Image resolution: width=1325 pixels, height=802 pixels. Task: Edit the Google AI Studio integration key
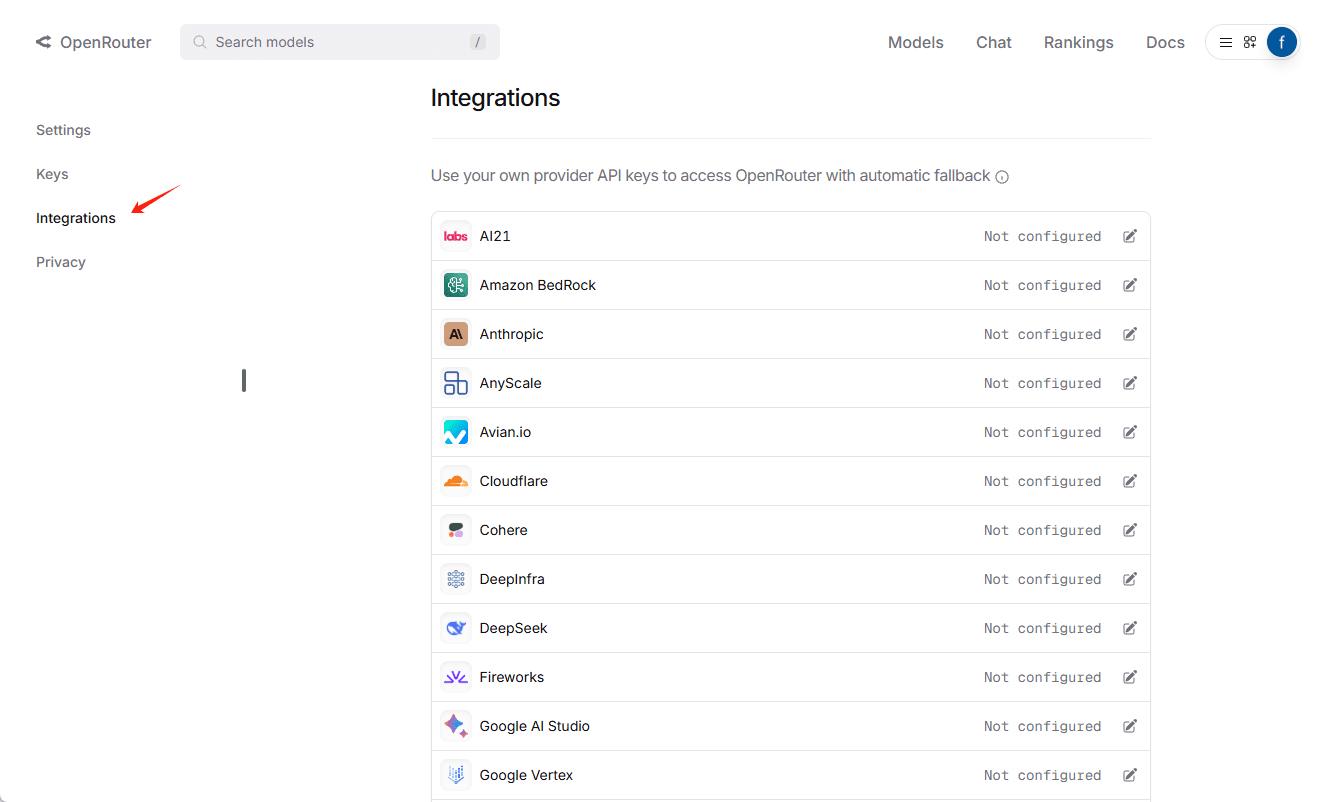pos(1130,726)
